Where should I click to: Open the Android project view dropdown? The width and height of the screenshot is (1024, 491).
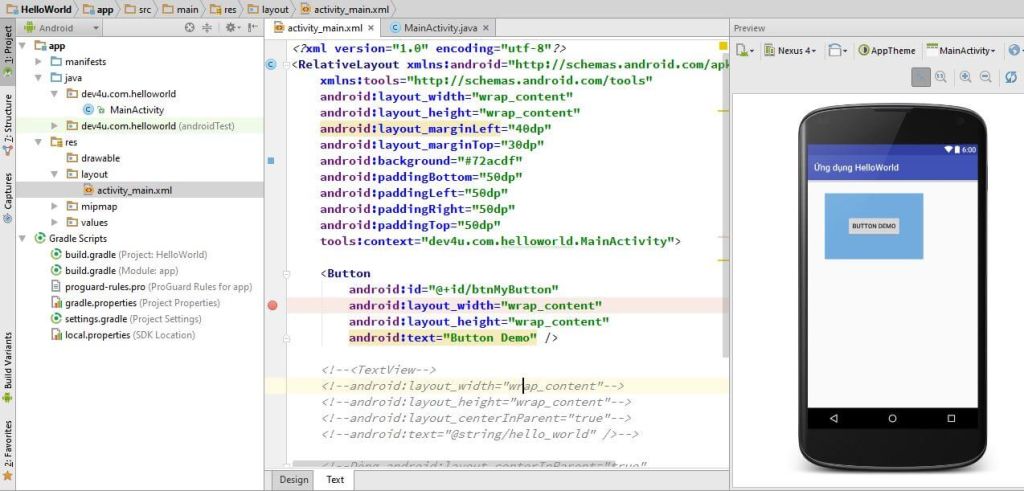coord(60,28)
